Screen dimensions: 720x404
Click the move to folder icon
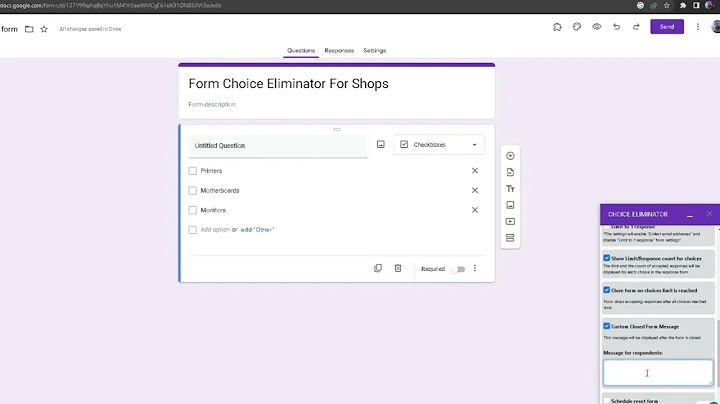click(29, 29)
